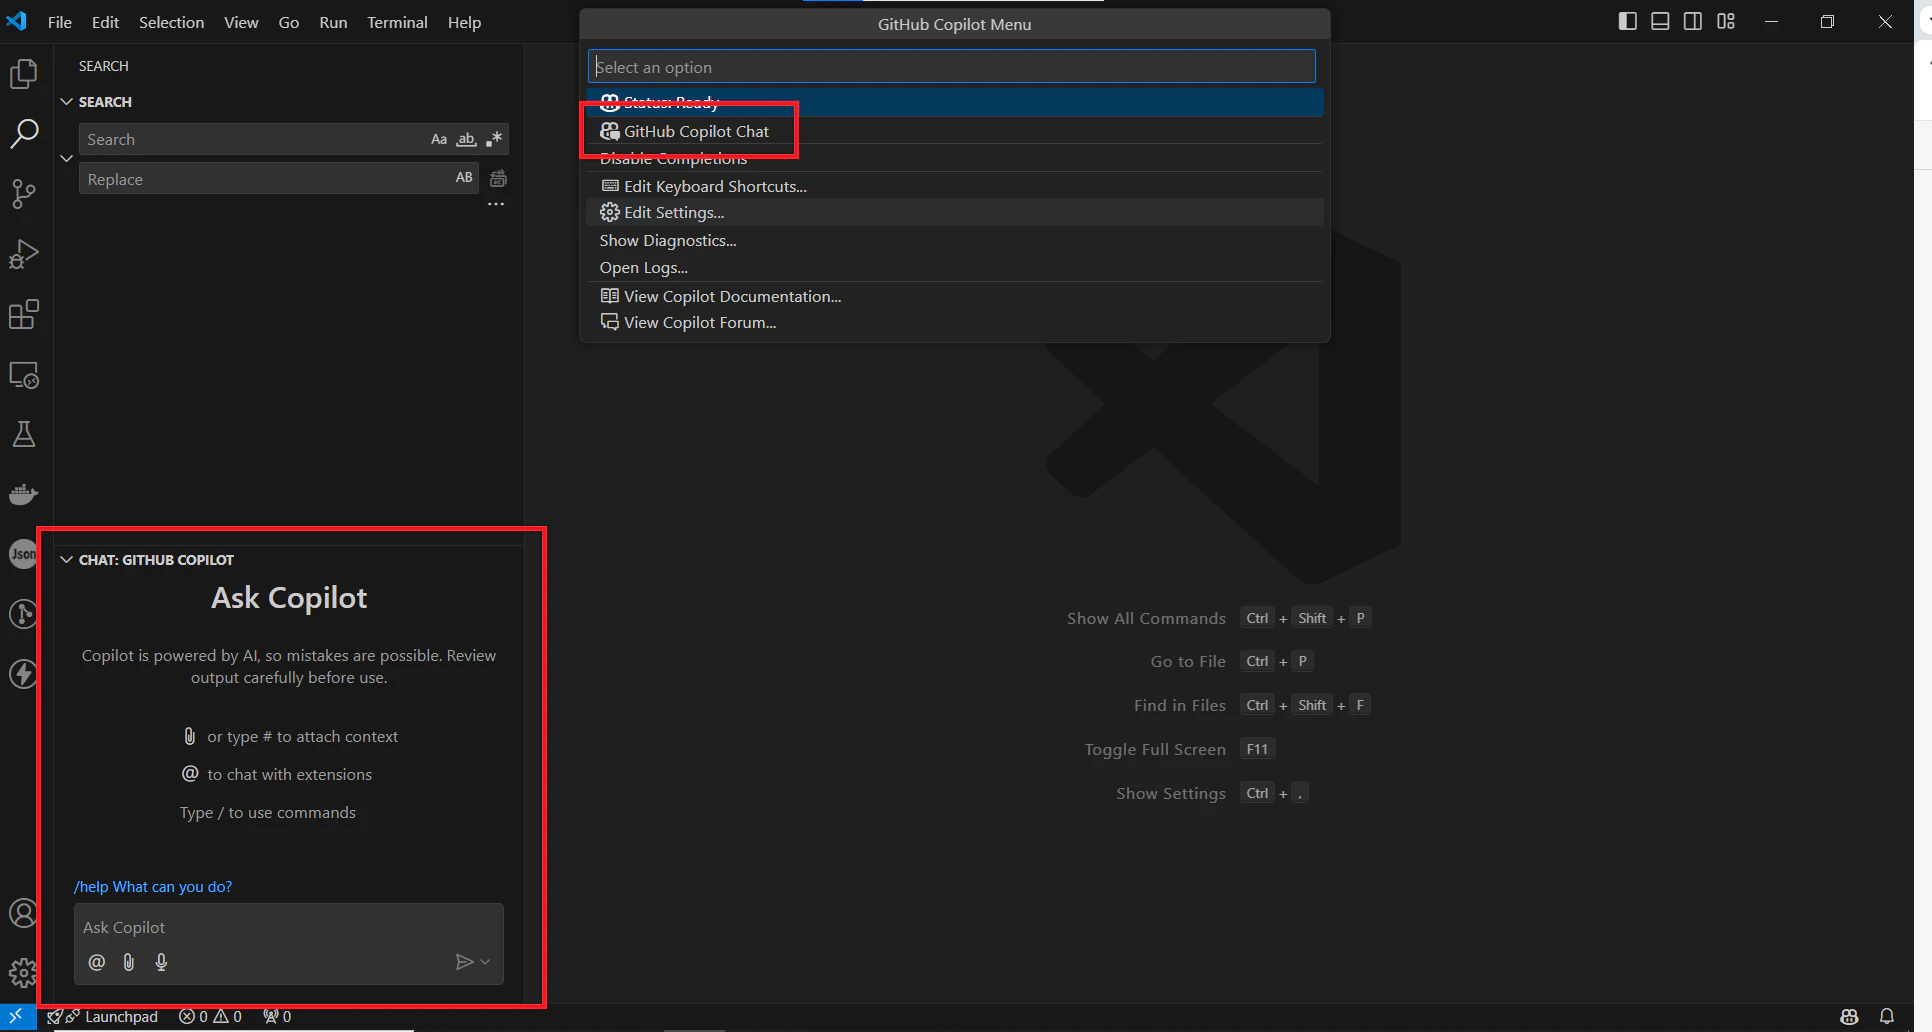Focus the Ask Copilot chat input

point(289,928)
